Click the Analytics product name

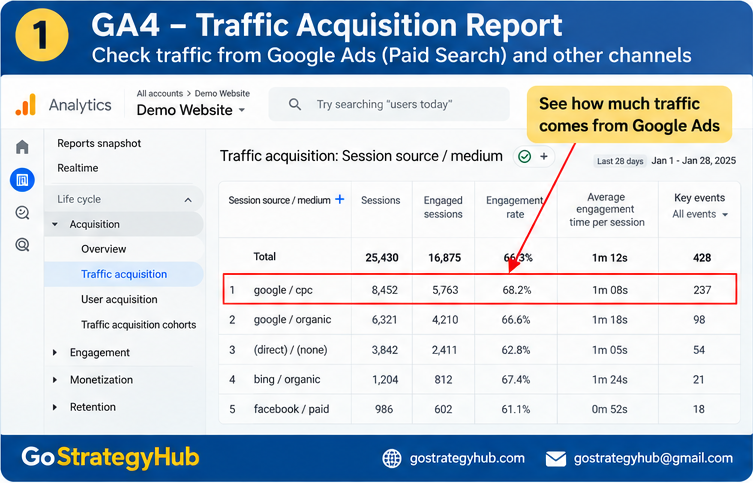click(x=80, y=105)
